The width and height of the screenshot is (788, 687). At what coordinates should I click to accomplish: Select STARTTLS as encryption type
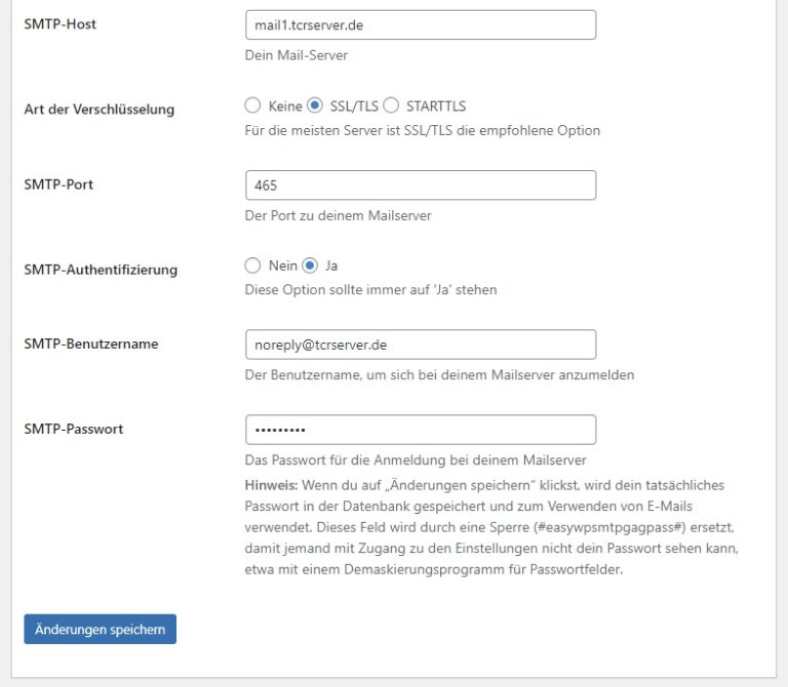pos(391,105)
